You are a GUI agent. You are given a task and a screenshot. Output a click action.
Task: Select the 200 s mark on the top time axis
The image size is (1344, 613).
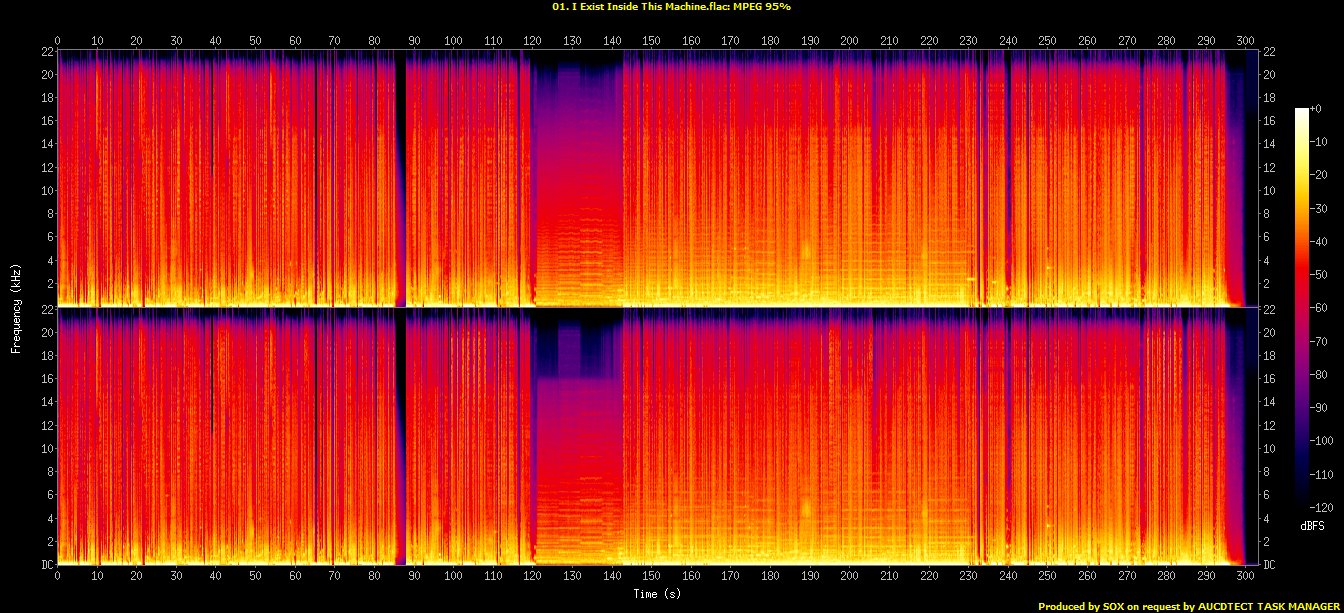849,40
